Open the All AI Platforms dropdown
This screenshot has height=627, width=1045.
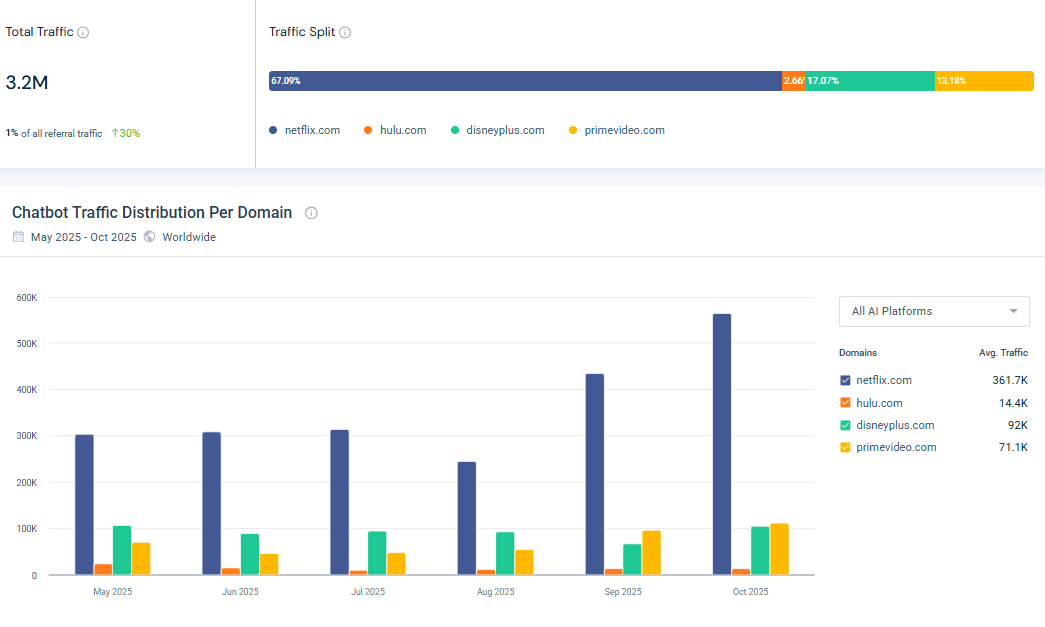pos(933,311)
